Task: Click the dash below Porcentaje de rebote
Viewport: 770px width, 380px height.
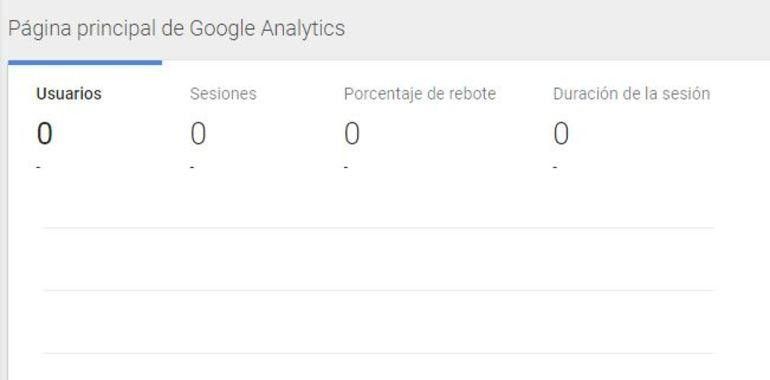Action: pyautogui.click(x=346, y=168)
